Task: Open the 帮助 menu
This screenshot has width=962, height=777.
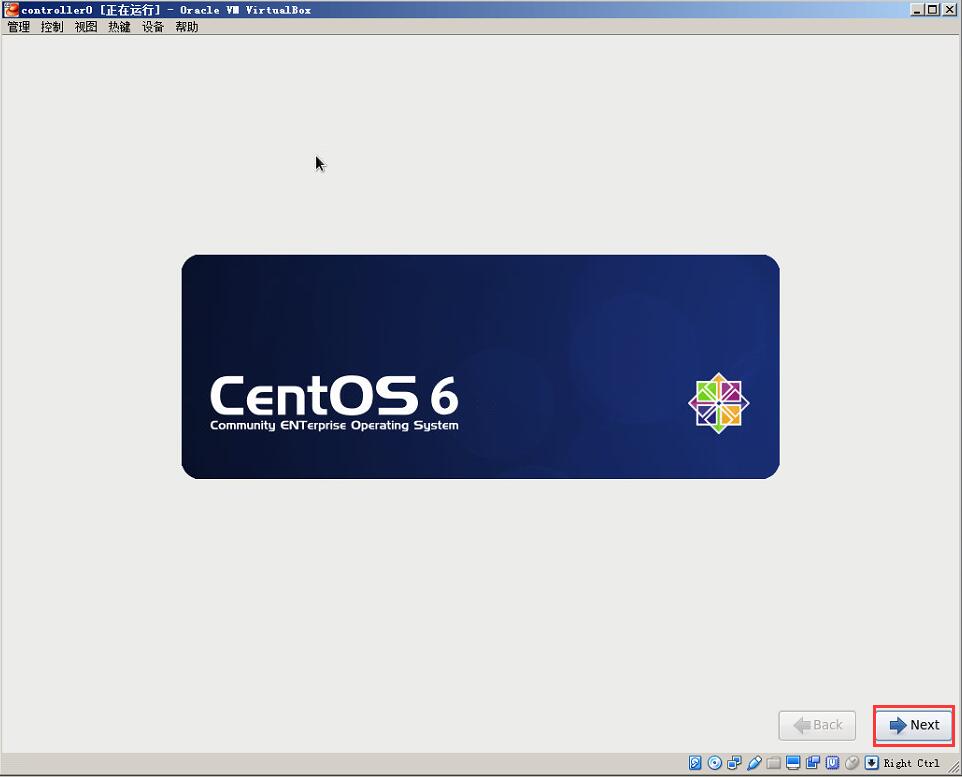Action: pyautogui.click(x=187, y=27)
